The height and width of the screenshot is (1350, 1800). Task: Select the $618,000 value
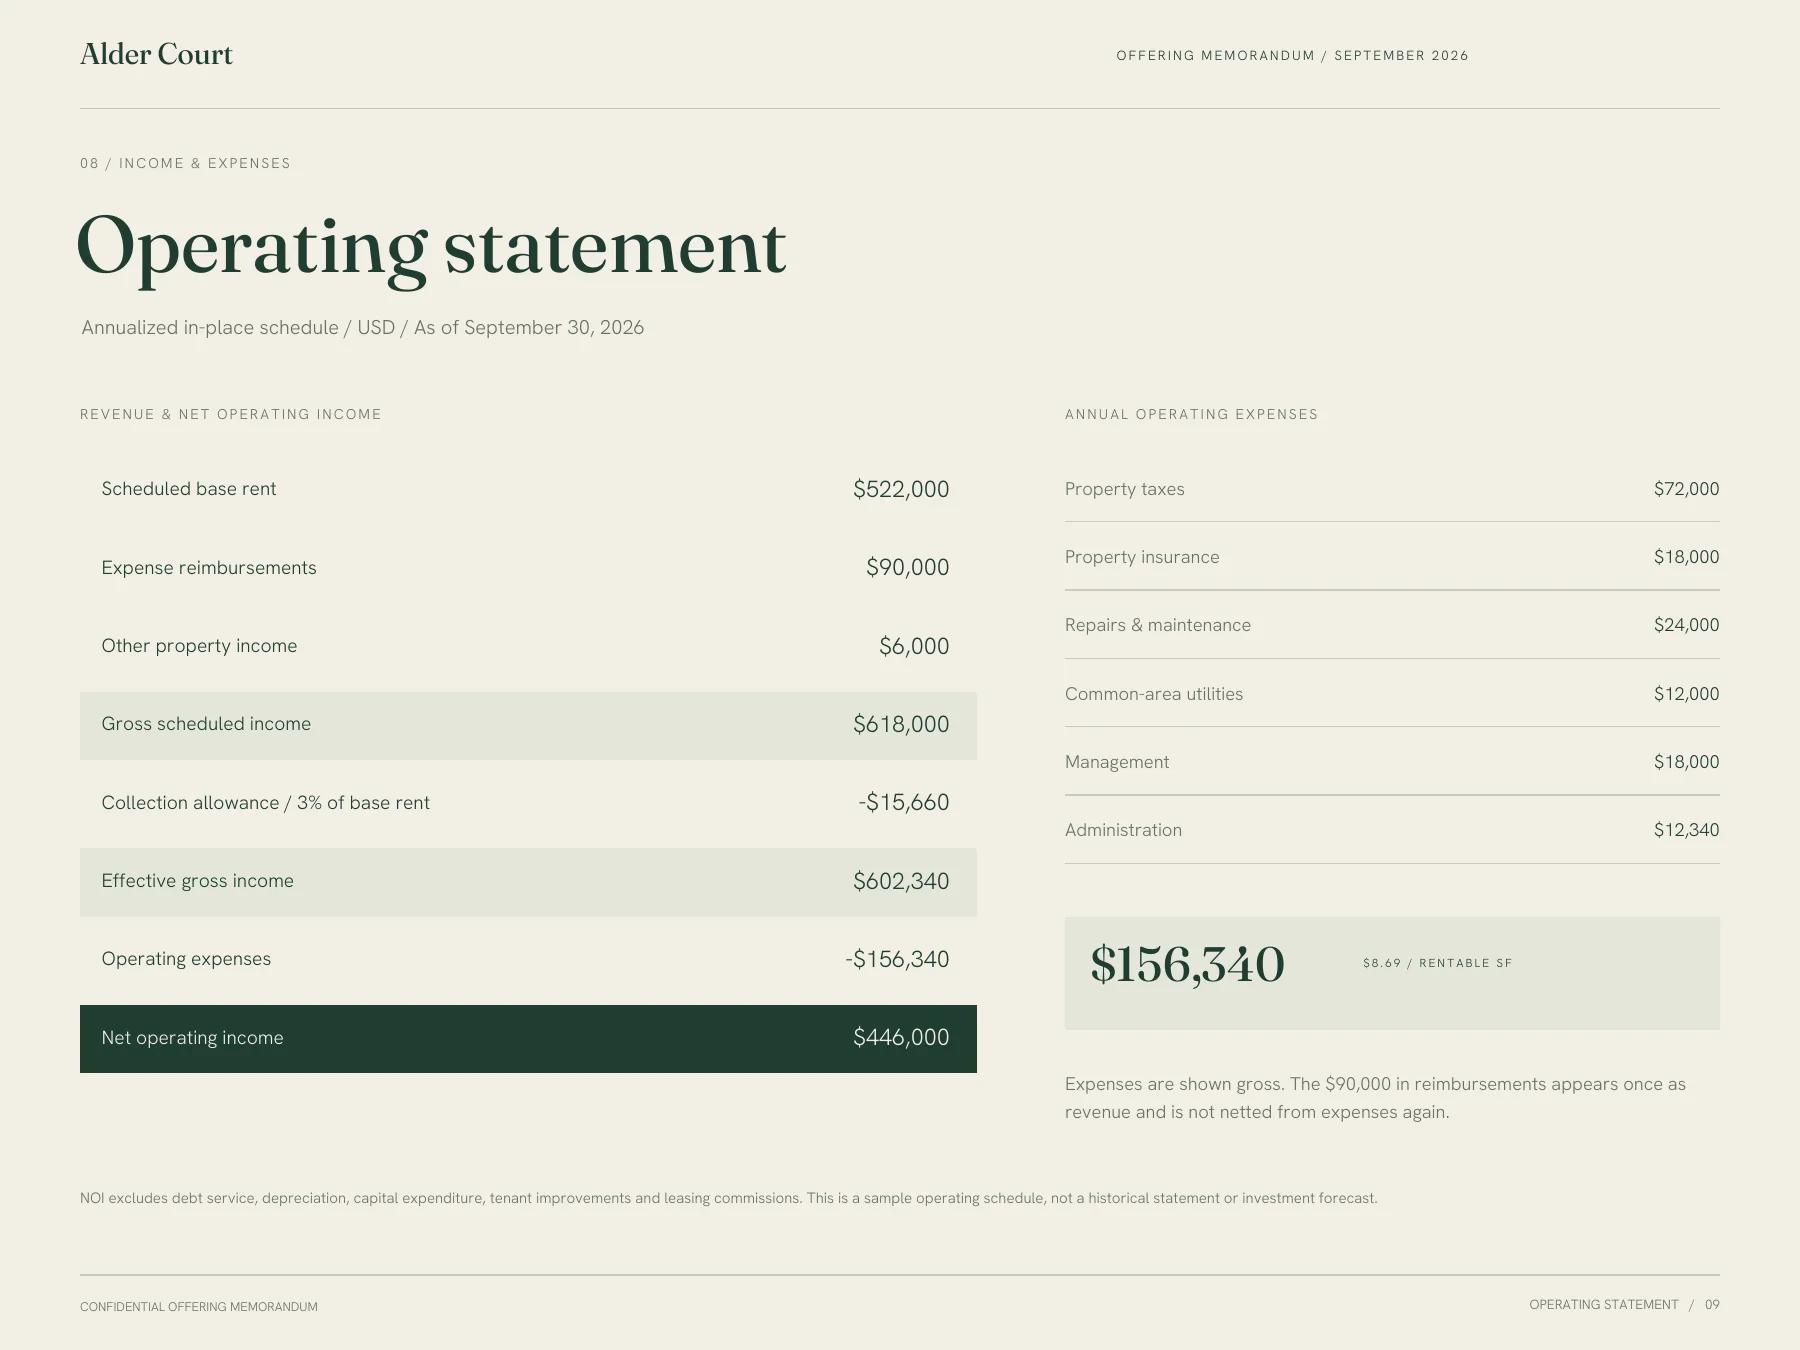[901, 724]
